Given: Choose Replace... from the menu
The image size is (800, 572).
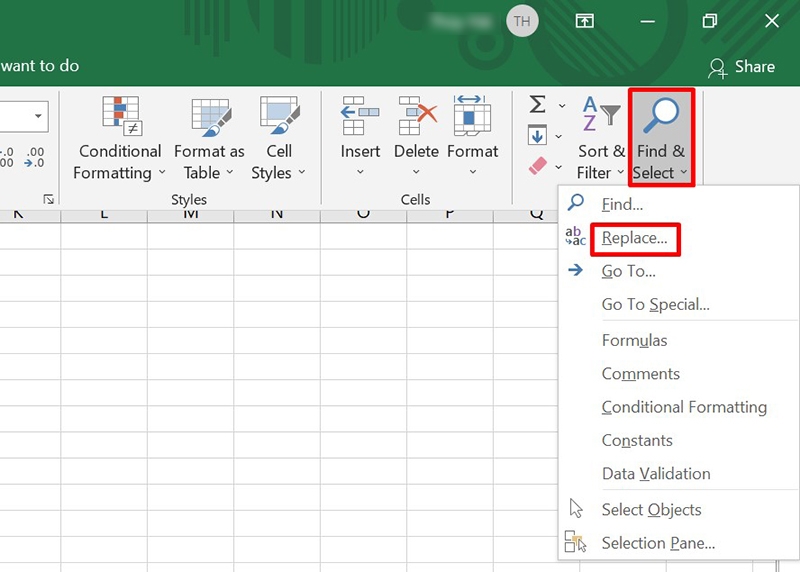Looking at the screenshot, I should pyautogui.click(x=634, y=238).
